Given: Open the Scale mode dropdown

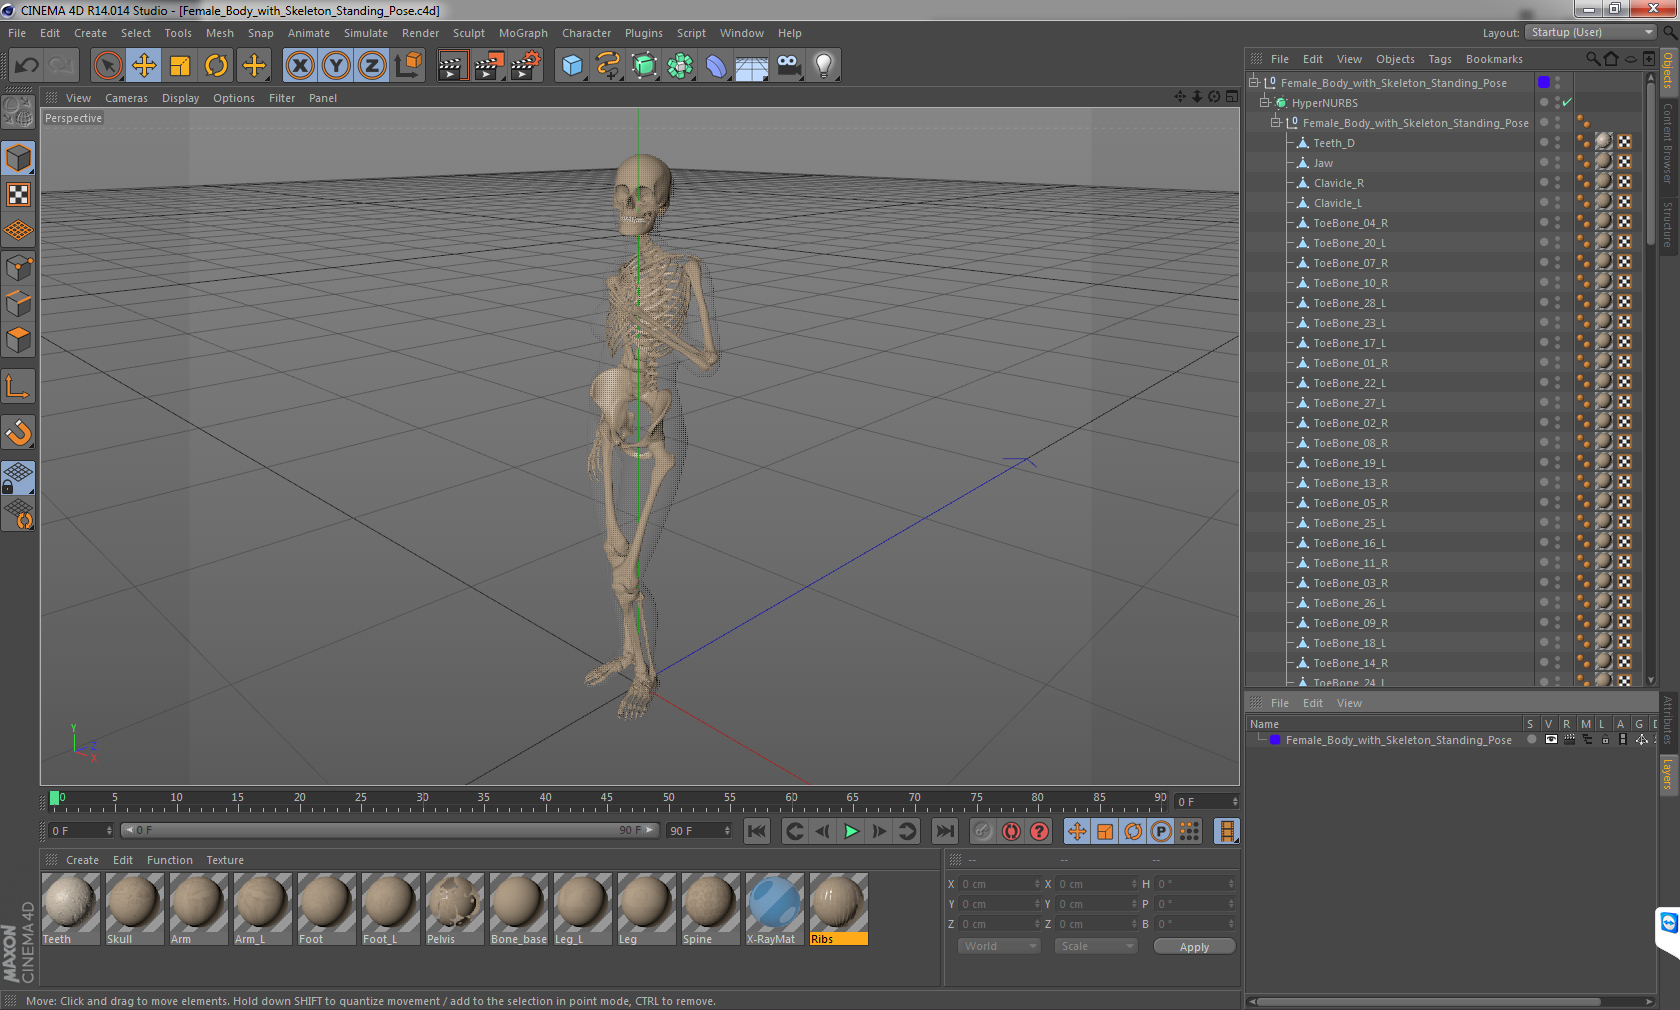Looking at the screenshot, I should tap(1096, 946).
